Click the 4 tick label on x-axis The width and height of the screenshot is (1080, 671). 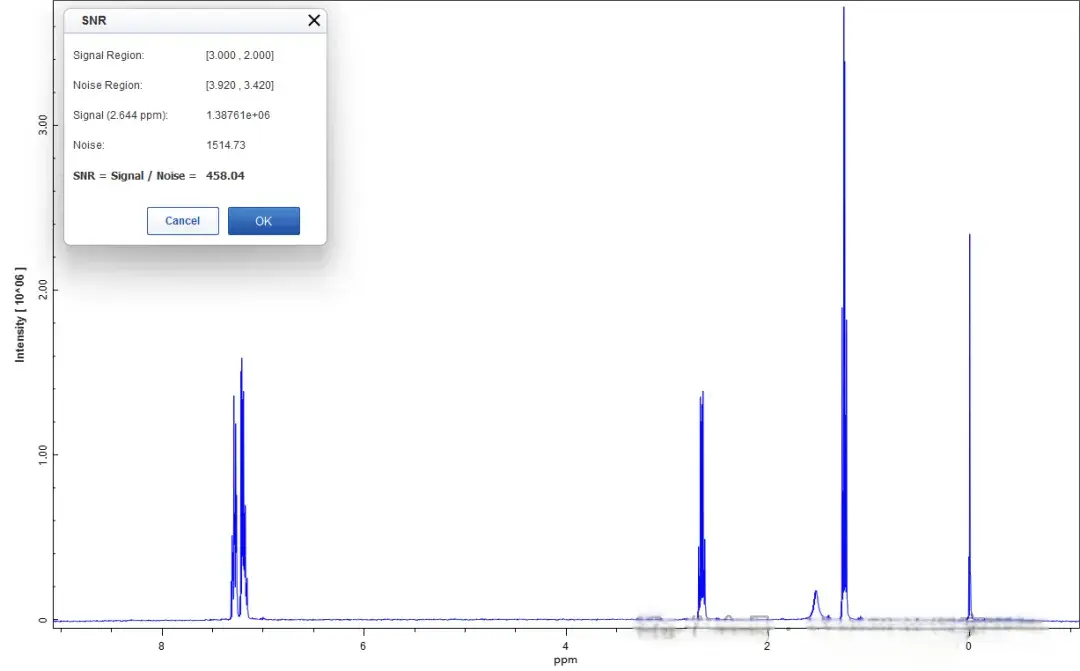tap(565, 646)
